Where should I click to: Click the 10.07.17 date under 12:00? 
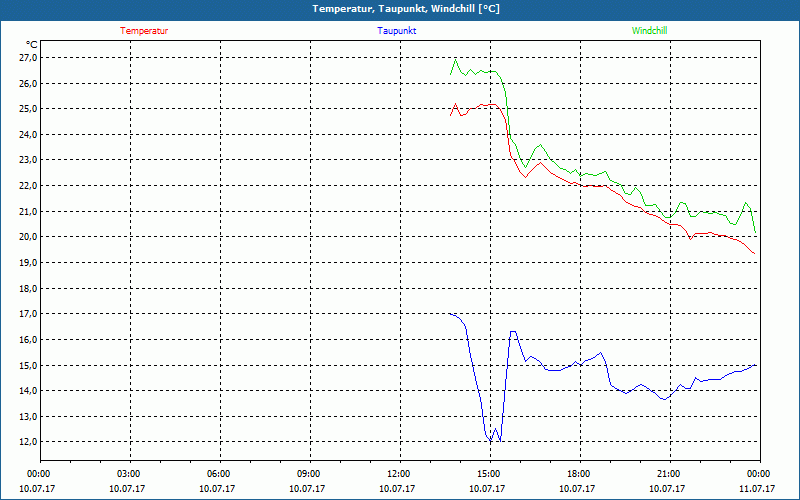click(397, 488)
